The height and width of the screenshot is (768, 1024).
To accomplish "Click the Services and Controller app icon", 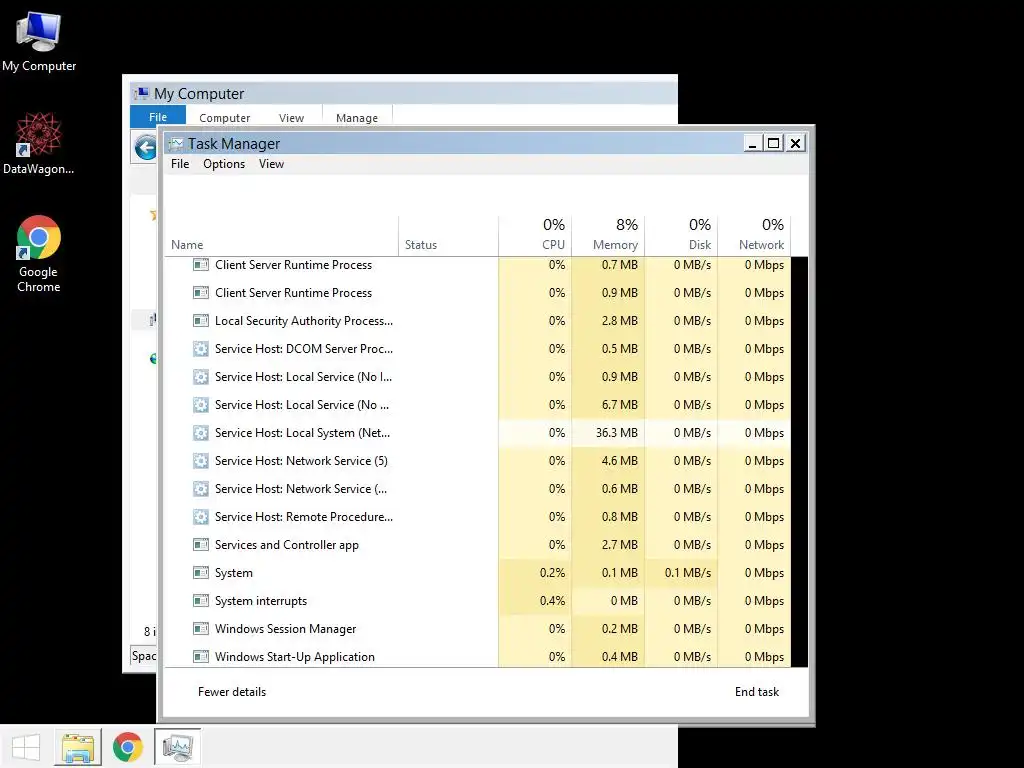I will click(200, 545).
